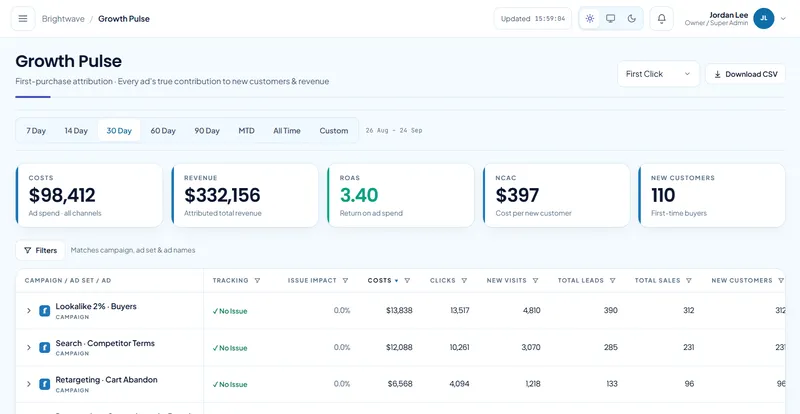The image size is (800, 414).
Task: Click Search · Competitor Terms platform icon
Action: 45,347
